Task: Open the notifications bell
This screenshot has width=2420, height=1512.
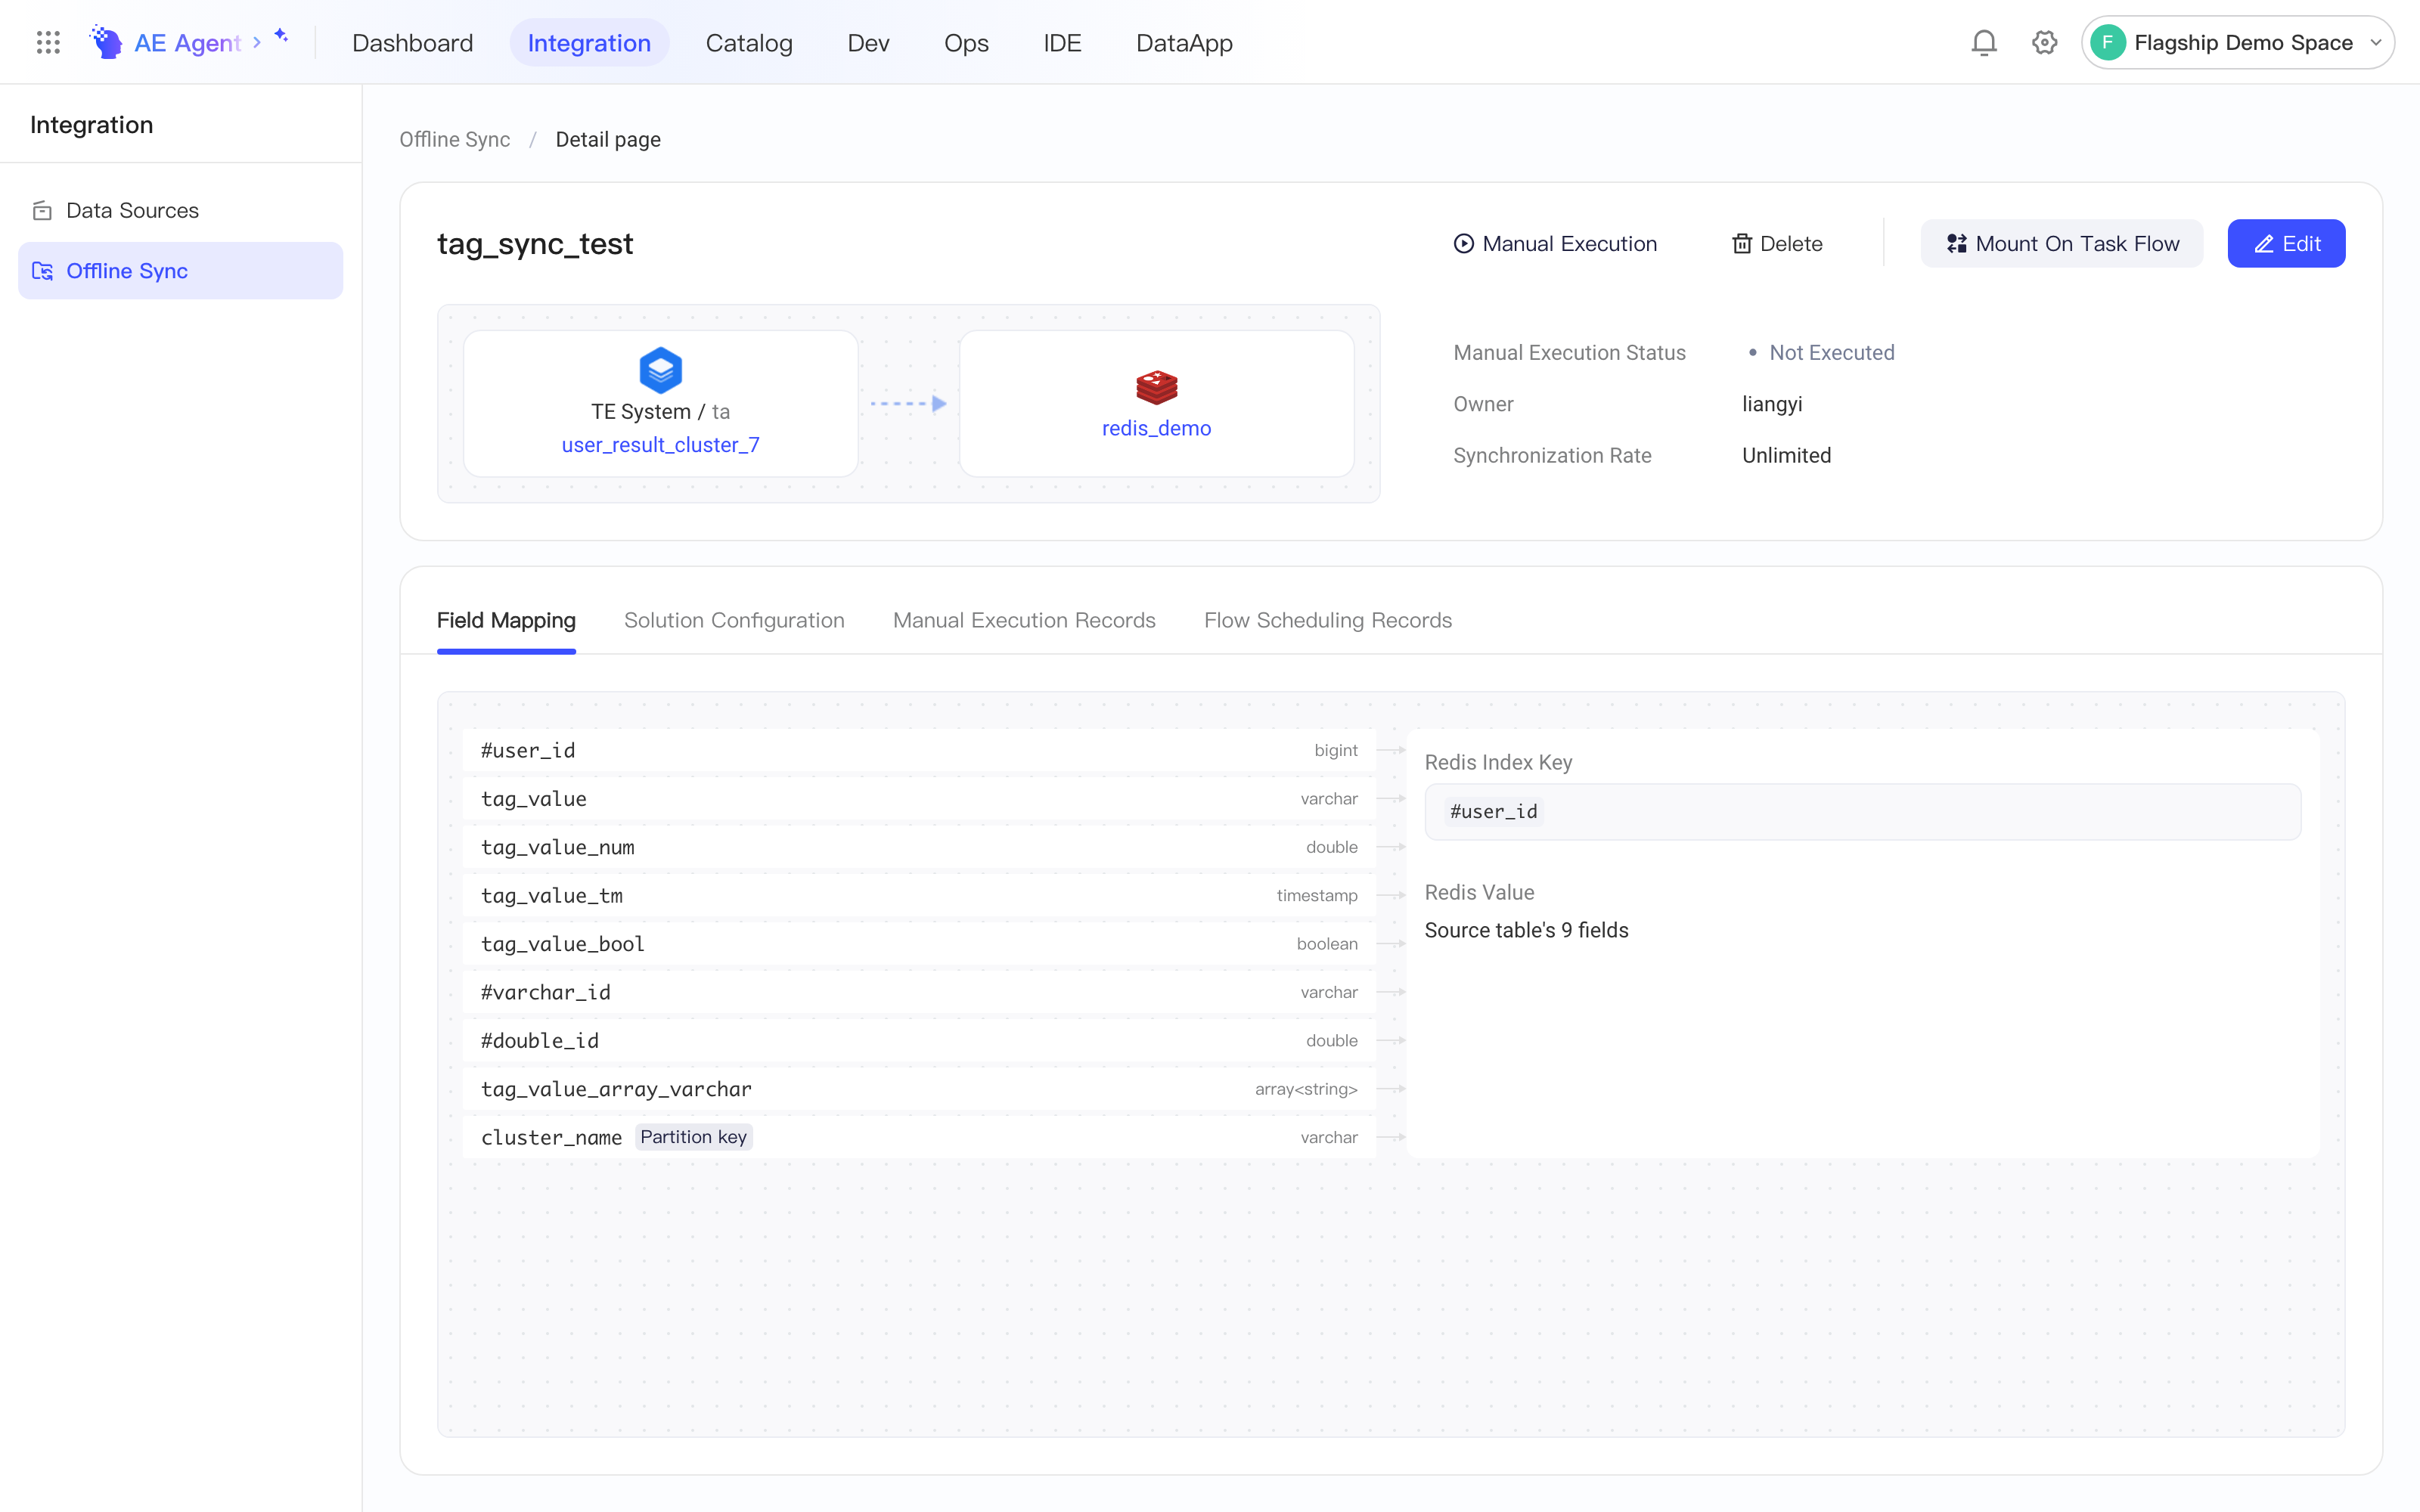Action: [1984, 42]
